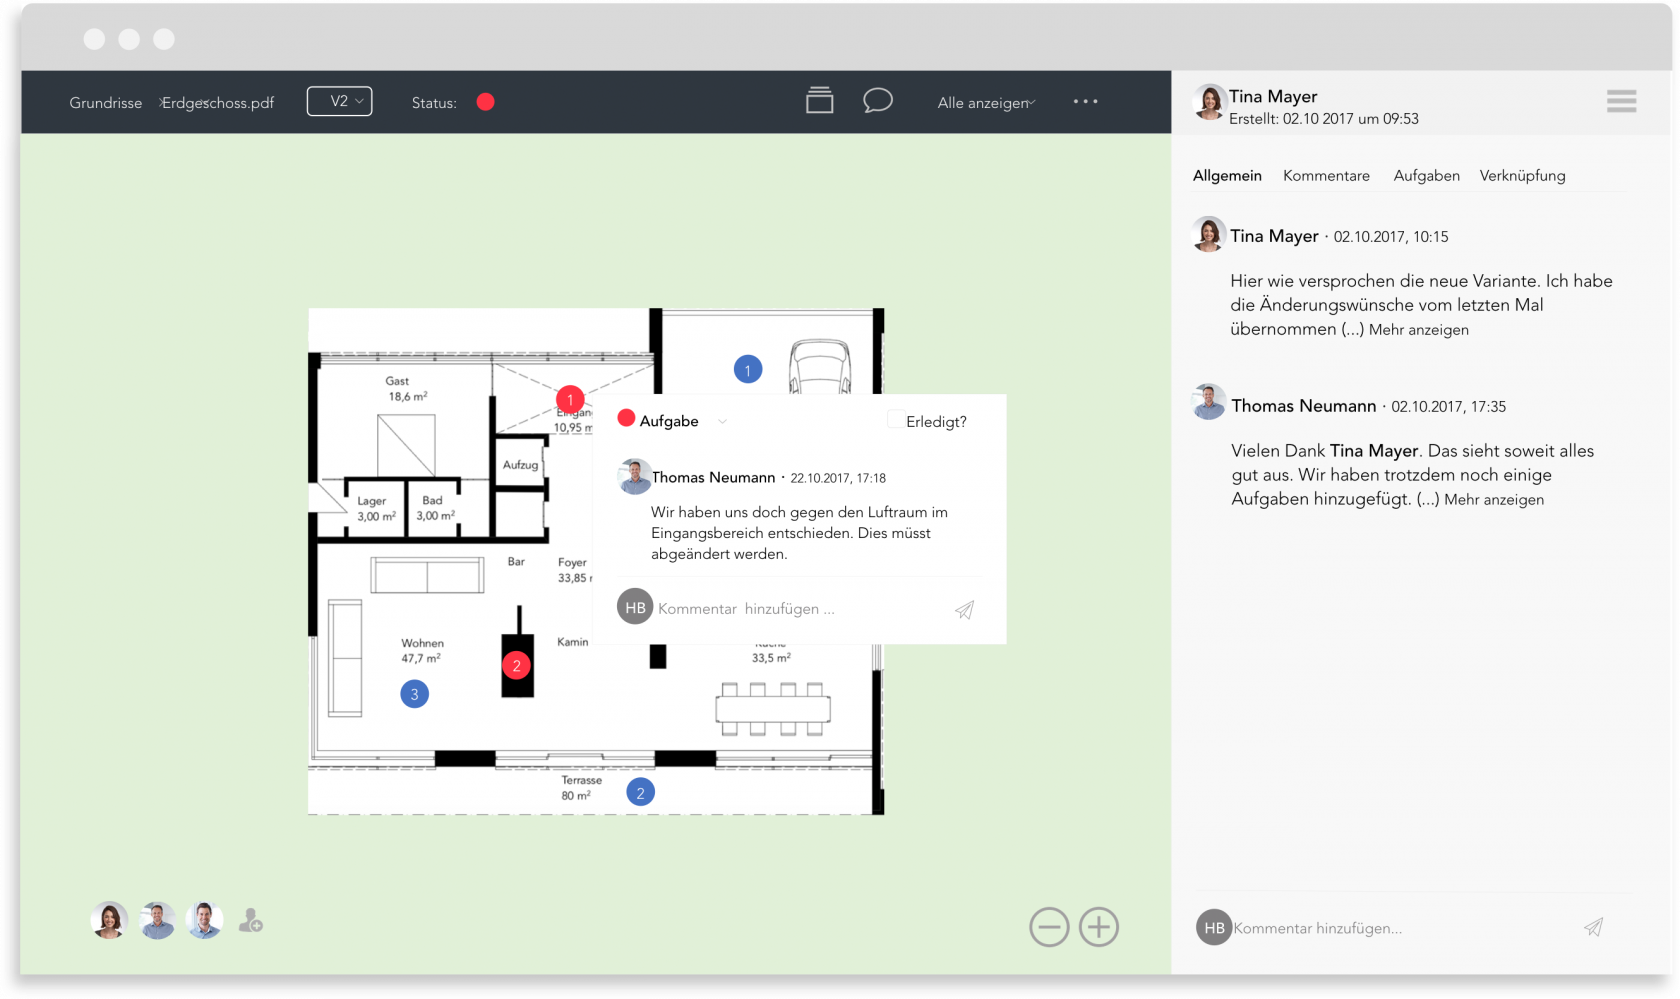Select red task marker 1 on floor plan

click(570, 400)
